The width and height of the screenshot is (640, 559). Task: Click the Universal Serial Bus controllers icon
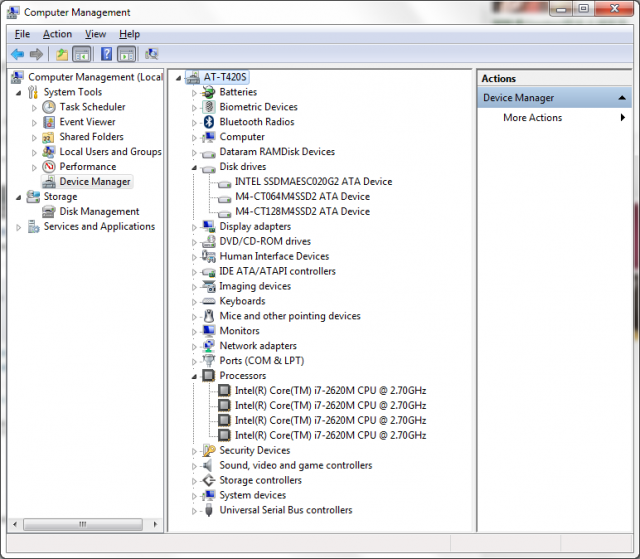[x=209, y=510]
